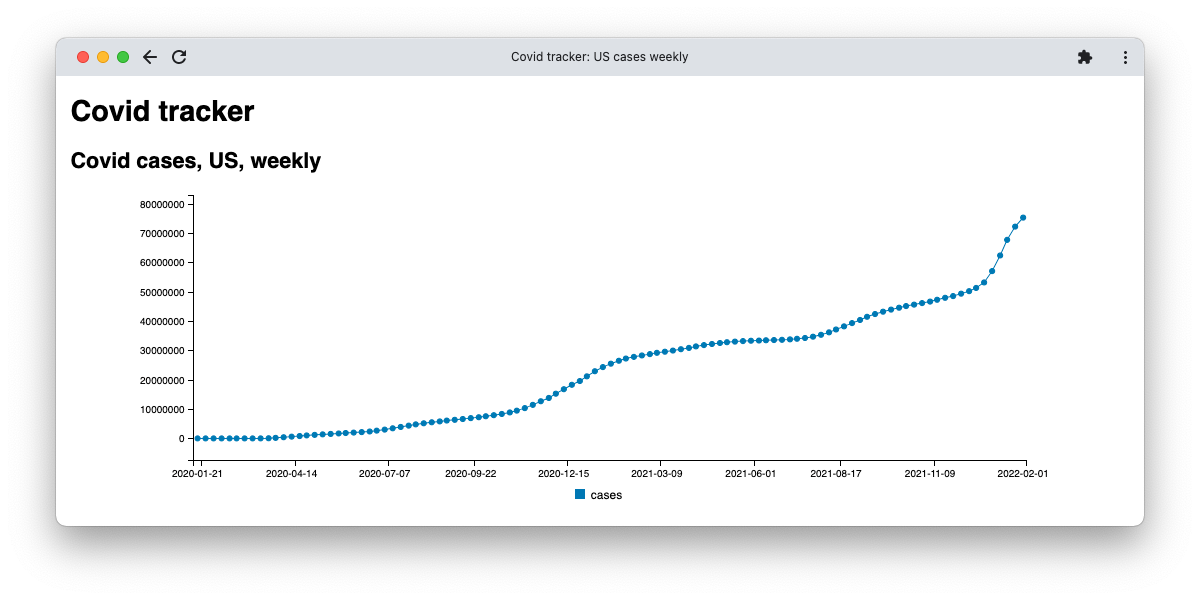
Task: Select the final, highest data point on the chart
Action: (1023, 217)
